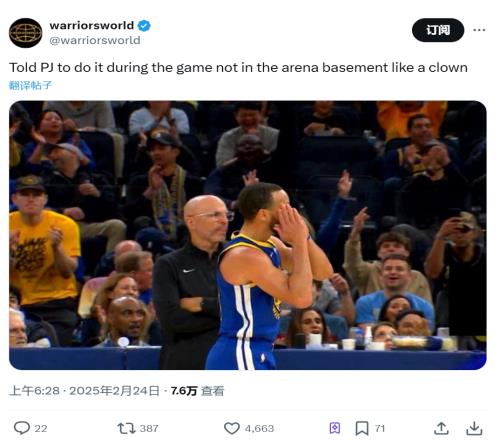Screen dimensions: 500x440
Task: Open the three-dot more options menu
Action: coord(479,30)
